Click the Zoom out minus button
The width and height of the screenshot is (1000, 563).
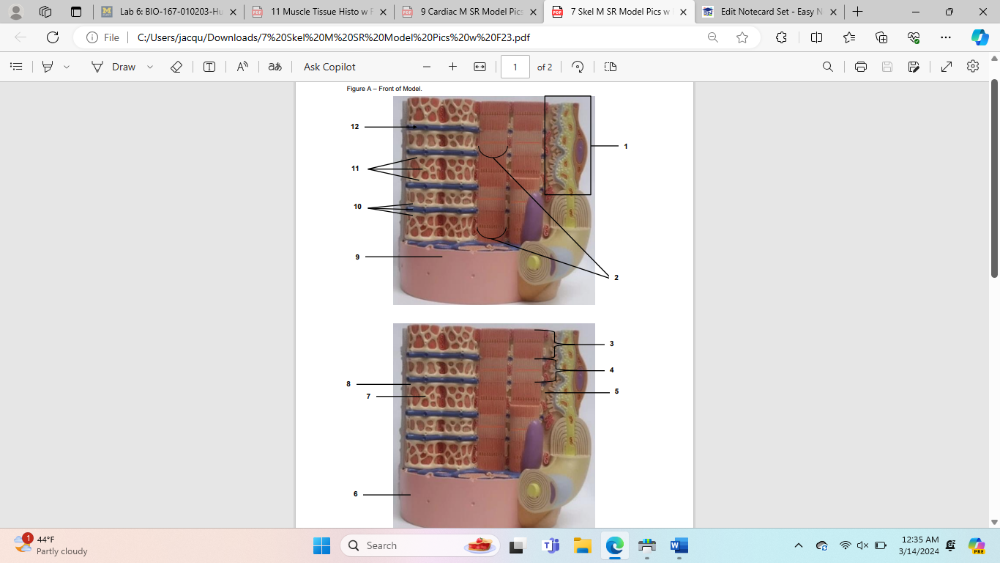point(426,67)
